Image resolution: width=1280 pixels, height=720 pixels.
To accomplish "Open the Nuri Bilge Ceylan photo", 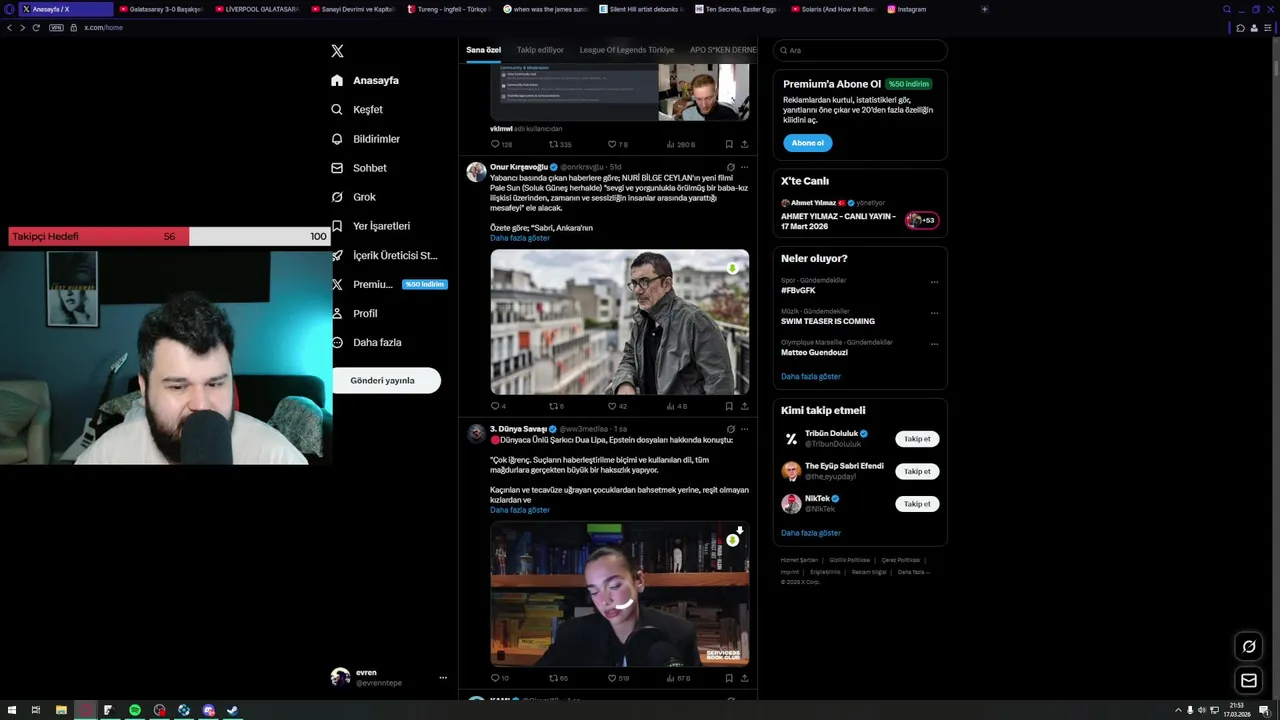I will (619, 322).
